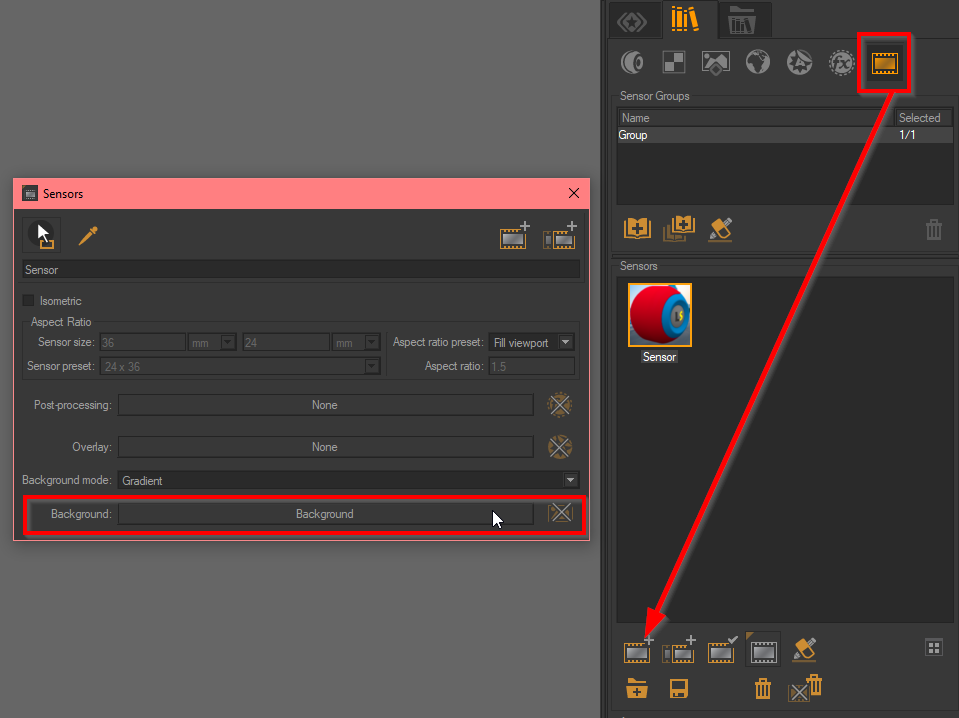
Task: Duplicate sensor in library toolbar
Action: 679,650
